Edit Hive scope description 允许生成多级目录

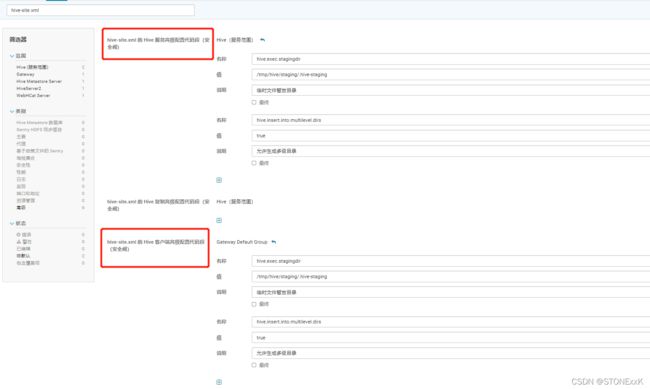pos(451,151)
